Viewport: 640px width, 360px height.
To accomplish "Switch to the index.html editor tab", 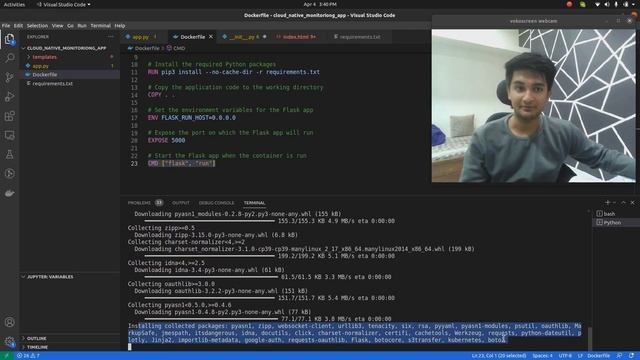I will [x=296, y=37].
